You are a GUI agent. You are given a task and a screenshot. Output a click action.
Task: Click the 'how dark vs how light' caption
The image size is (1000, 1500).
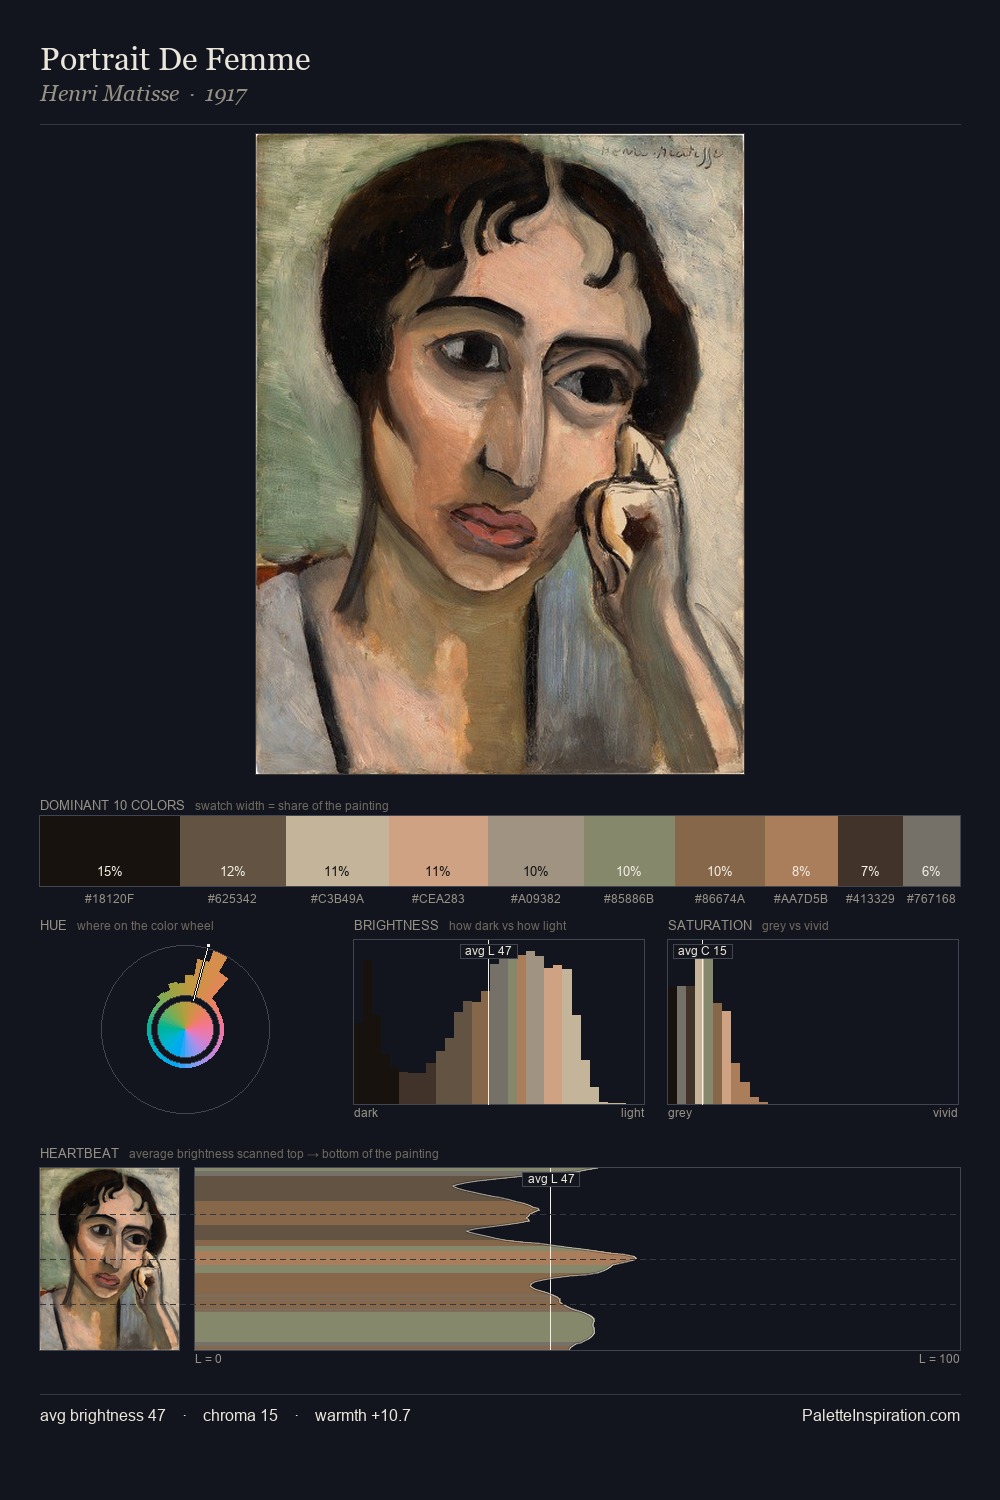[x=508, y=926]
